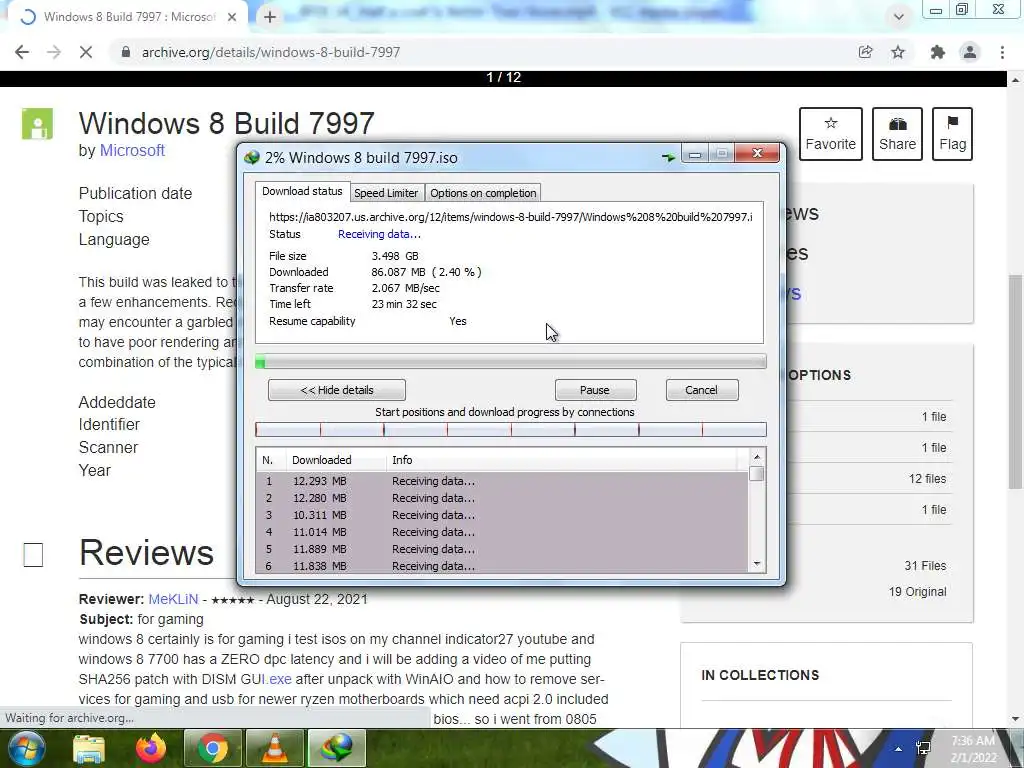Click the Info column header
This screenshot has height=768, width=1024.
tap(563, 460)
